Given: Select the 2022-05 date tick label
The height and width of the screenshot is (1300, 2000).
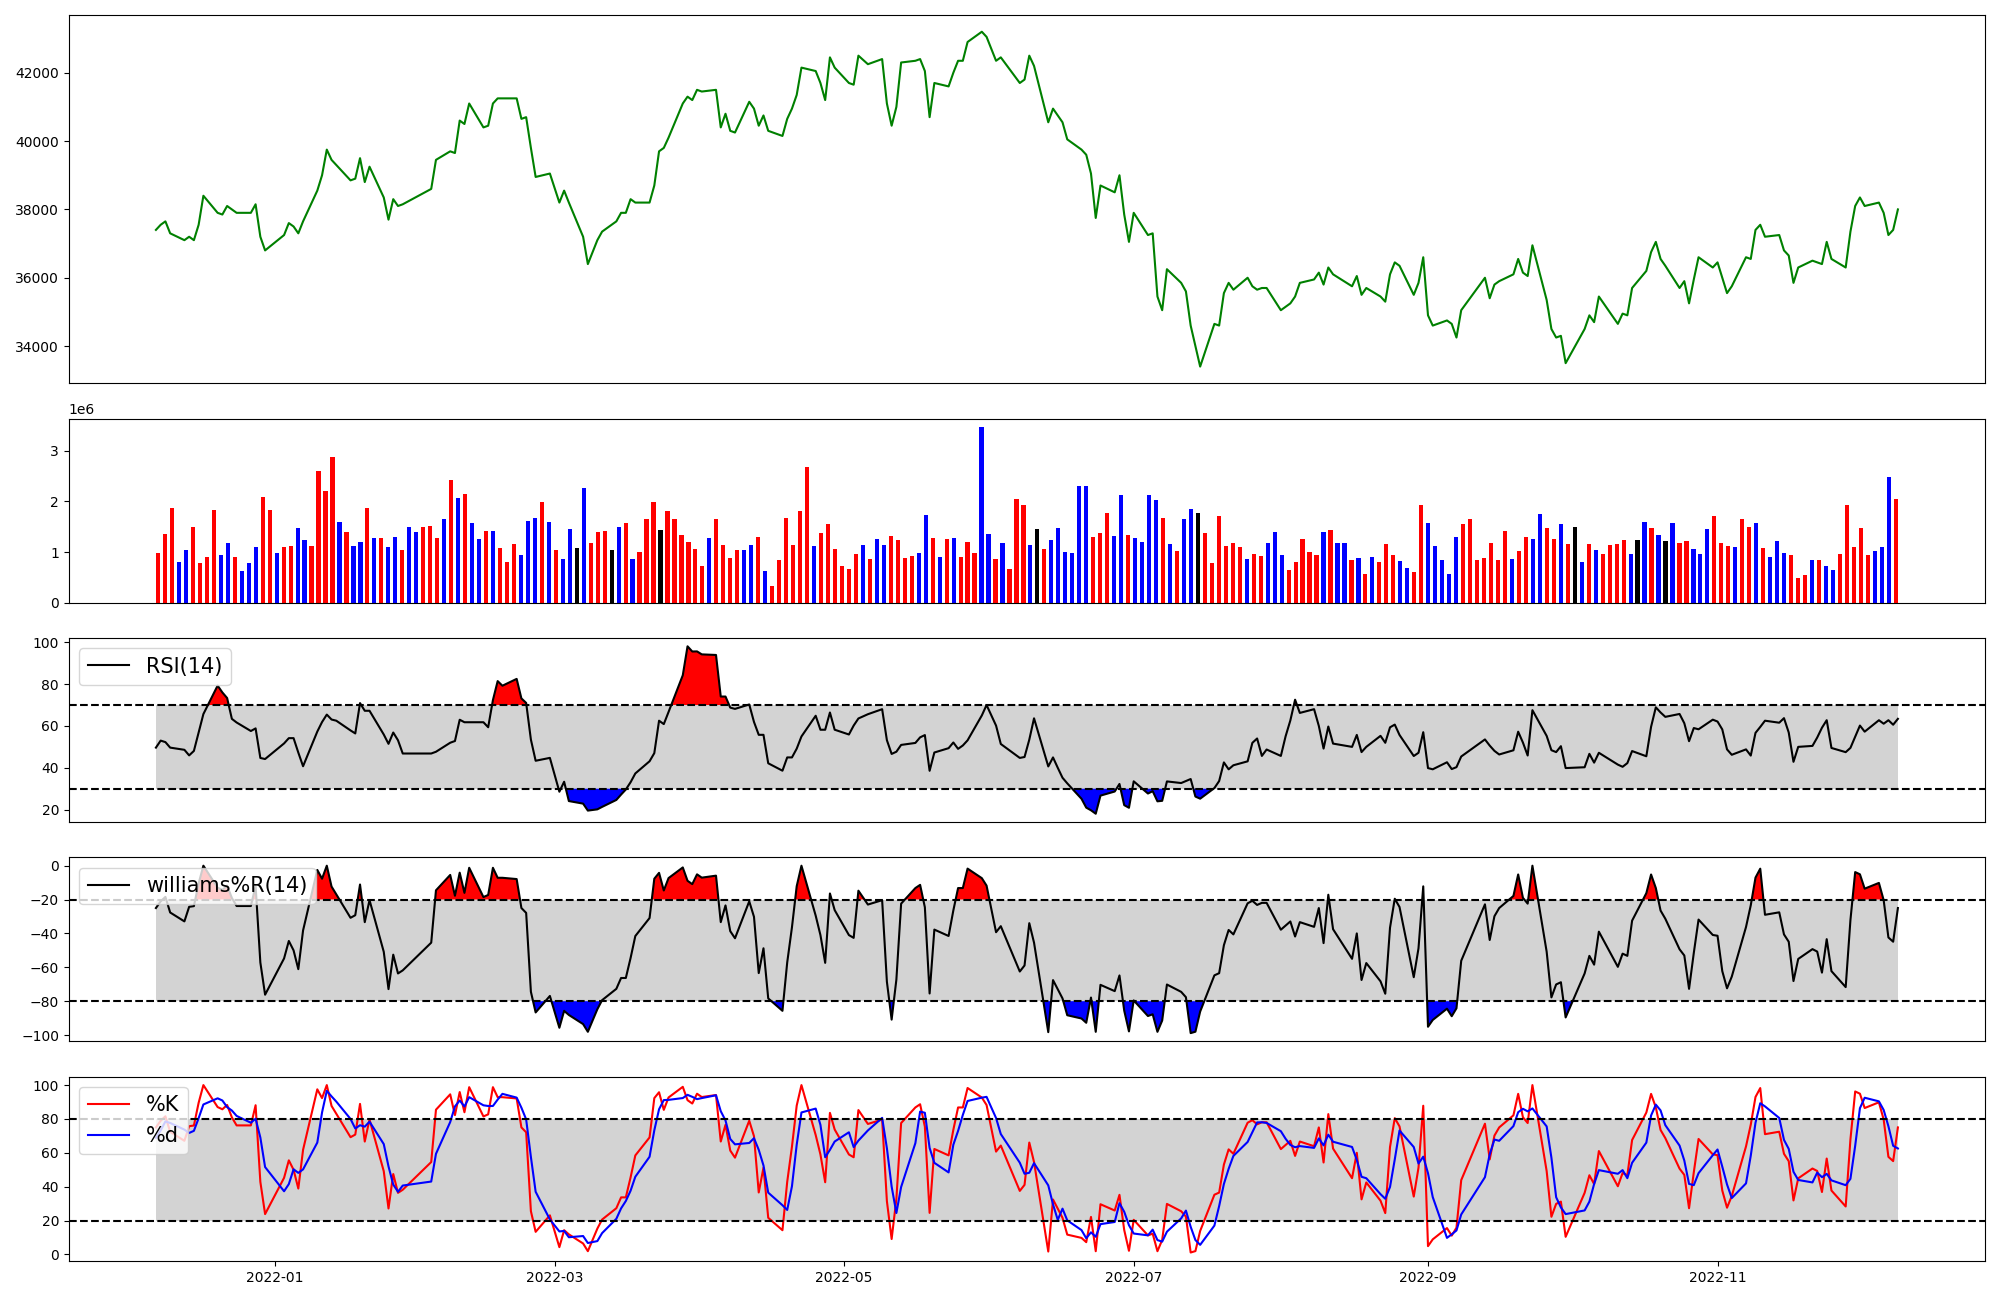Looking at the screenshot, I should tap(843, 1277).
